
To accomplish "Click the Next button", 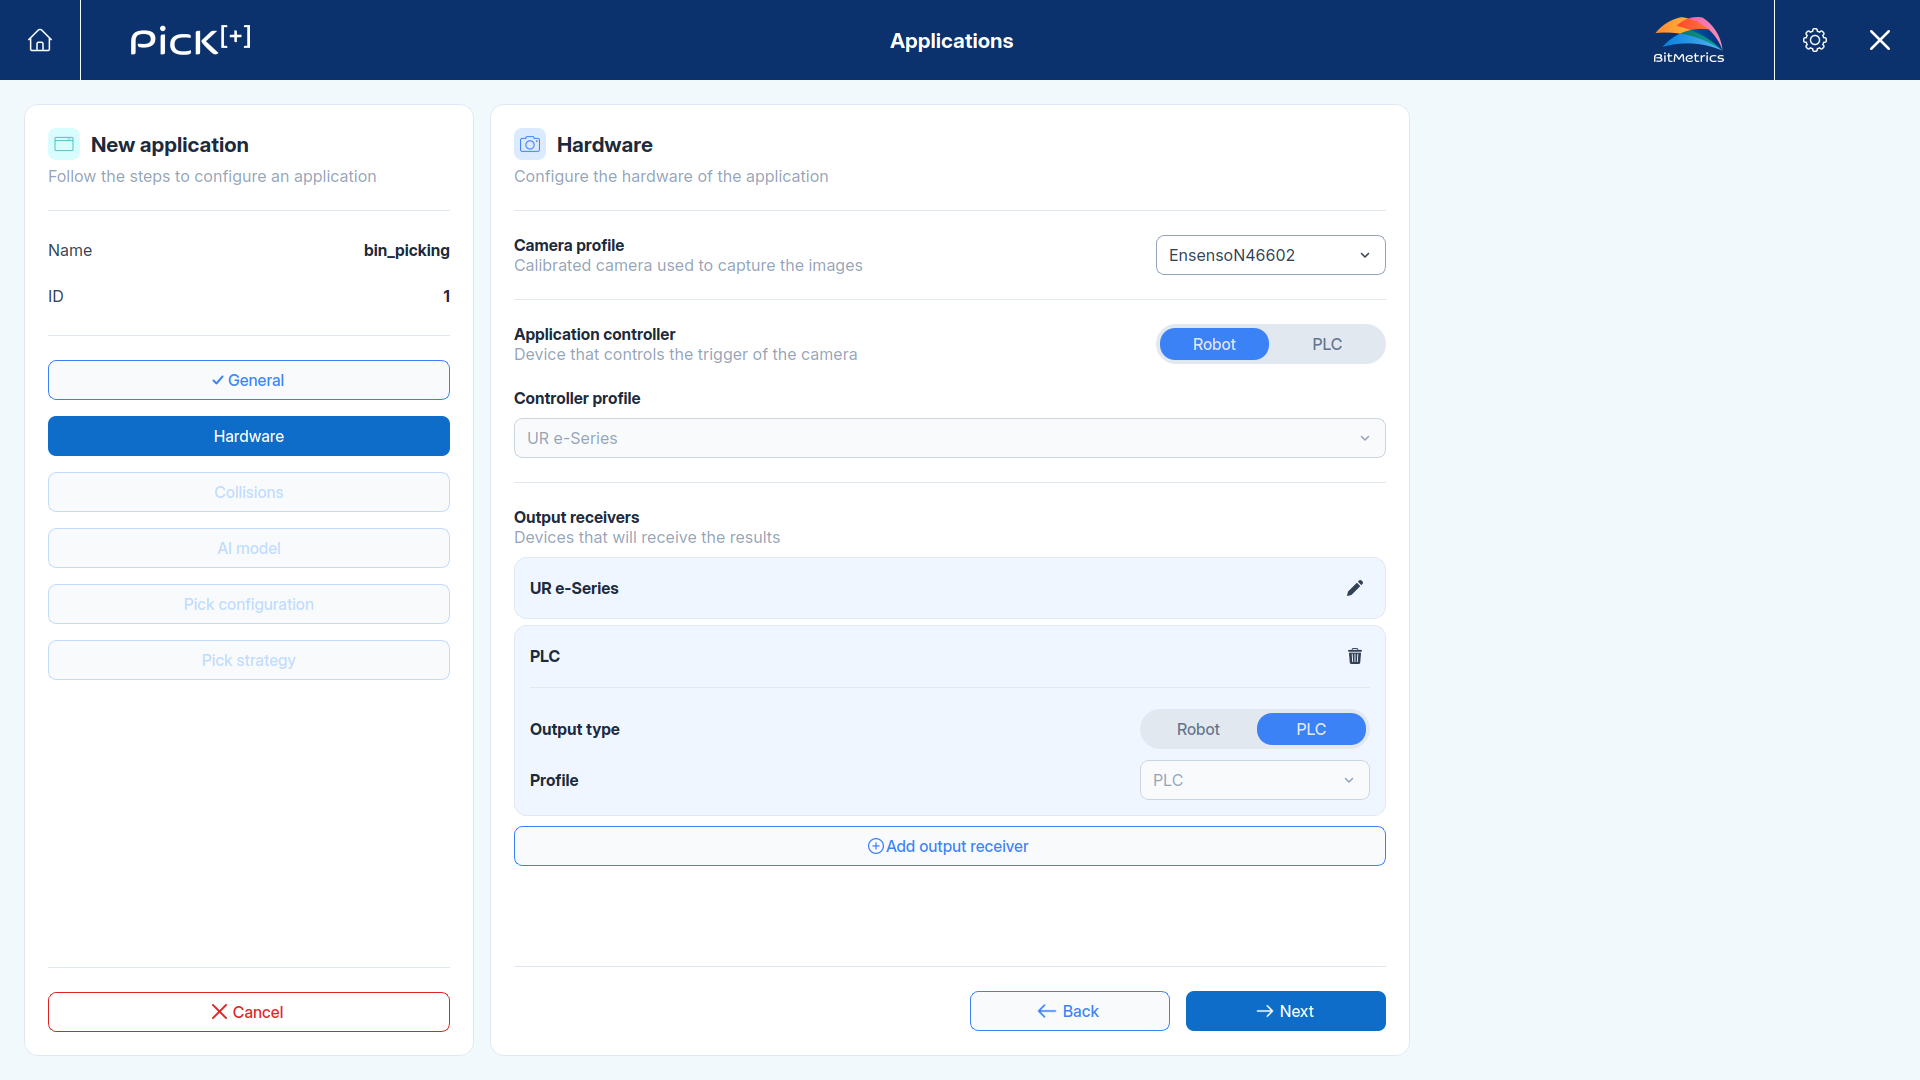I will coord(1286,1011).
